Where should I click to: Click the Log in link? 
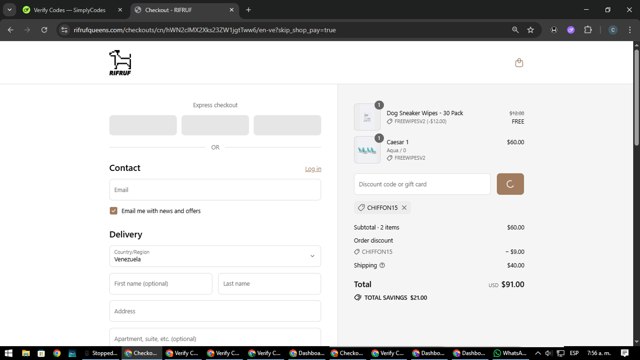[x=313, y=169]
